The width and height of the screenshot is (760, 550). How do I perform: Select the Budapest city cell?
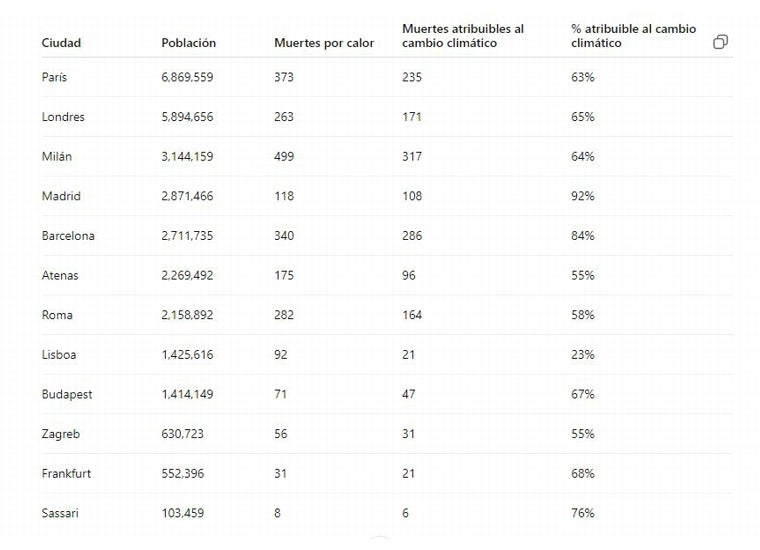[67, 394]
